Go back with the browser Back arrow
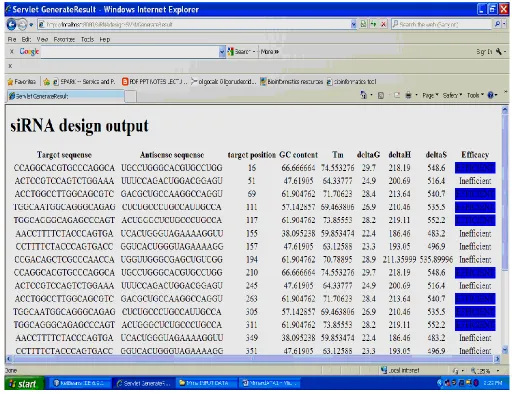The width and height of the screenshot is (512, 394). pos(11,24)
